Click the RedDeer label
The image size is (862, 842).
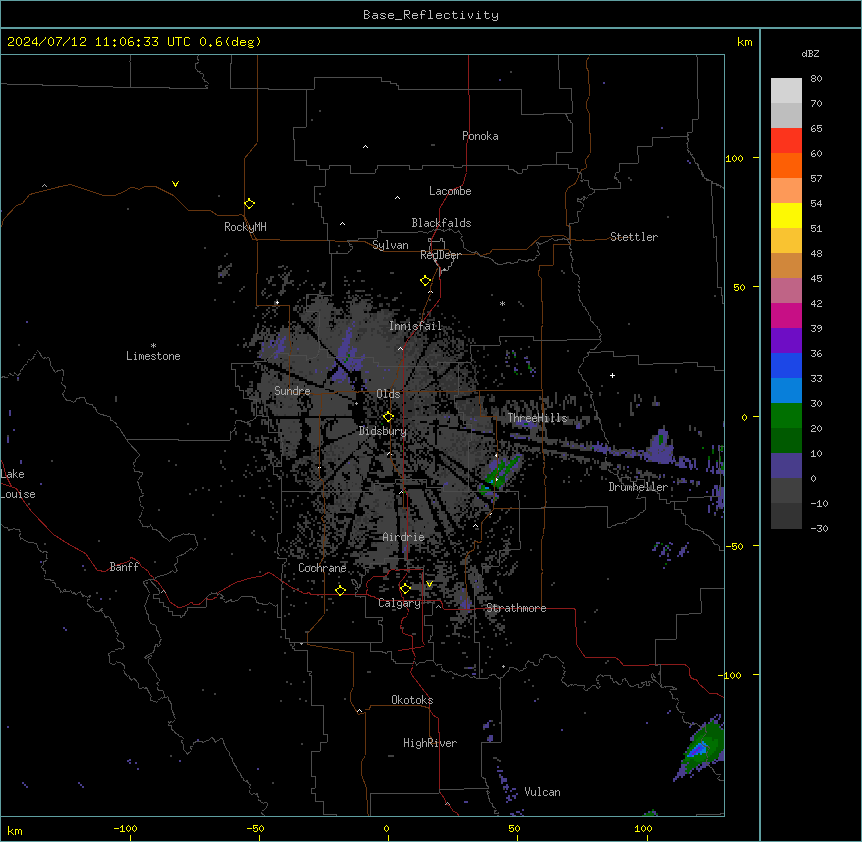tap(440, 255)
